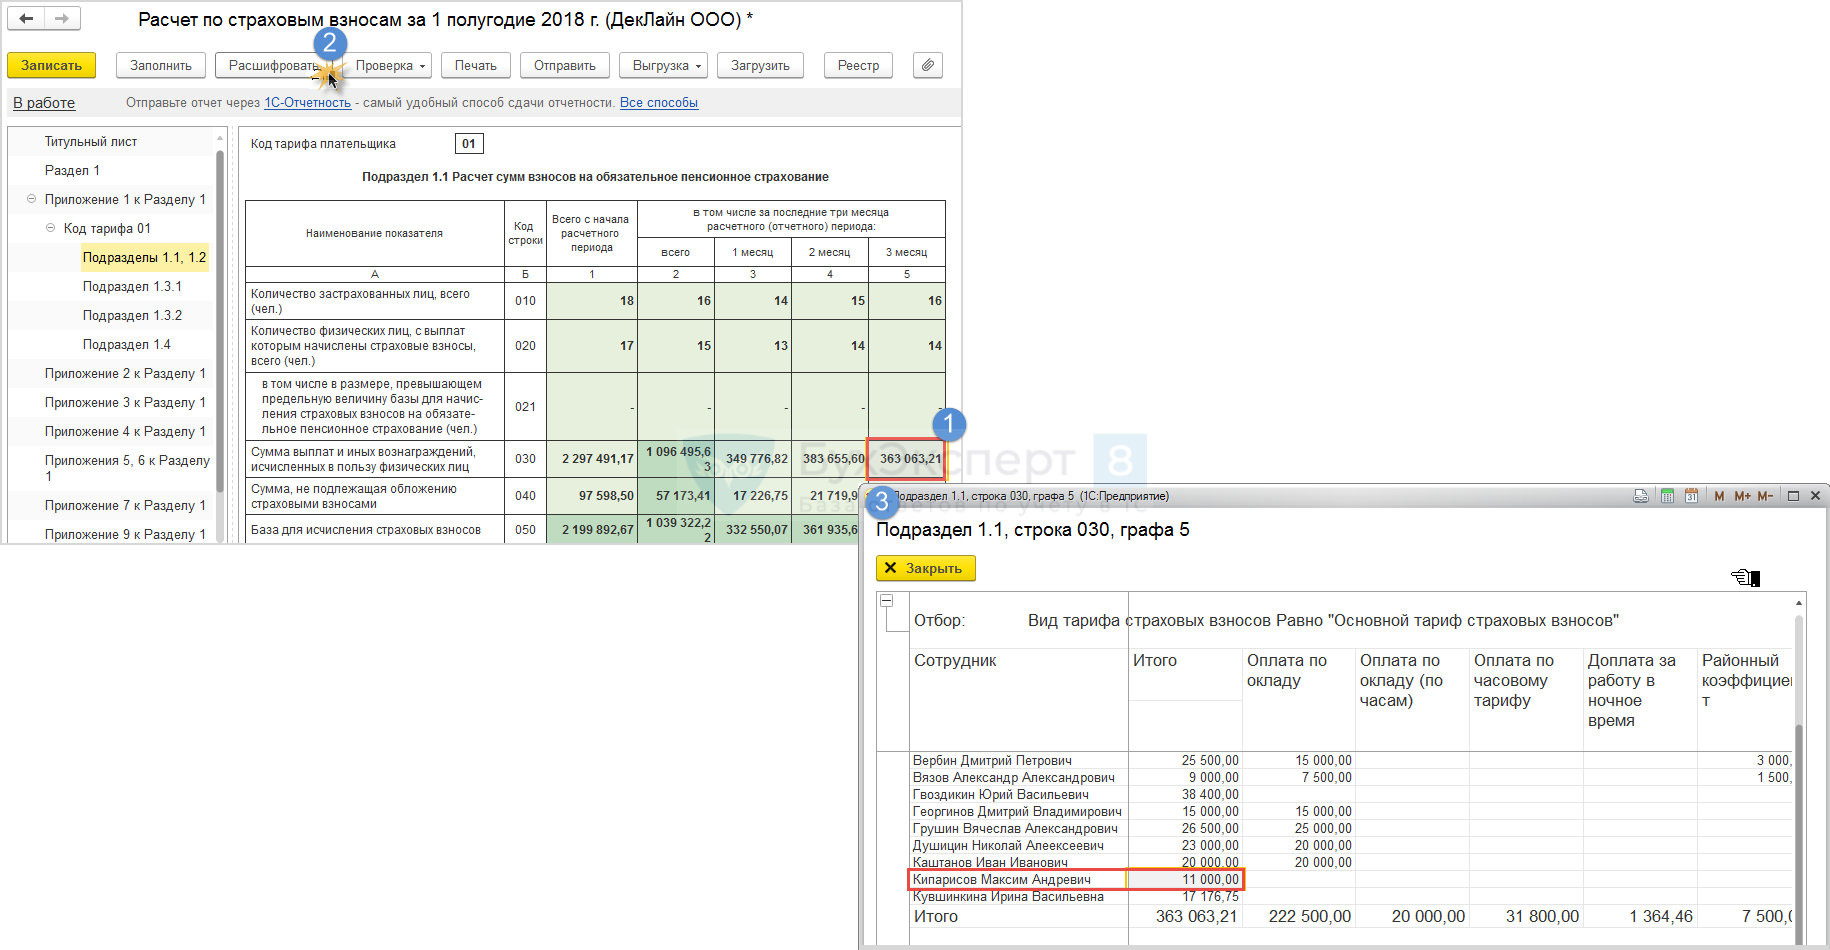
Task: Select Приложения 5, 6 к Разделу 1
Action: click(127, 468)
